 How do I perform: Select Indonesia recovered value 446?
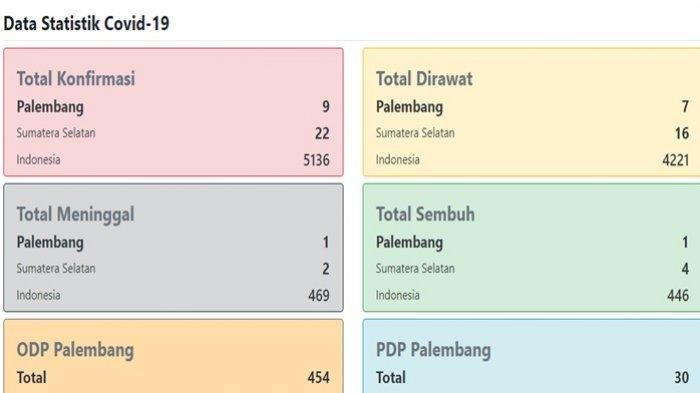(x=678, y=295)
